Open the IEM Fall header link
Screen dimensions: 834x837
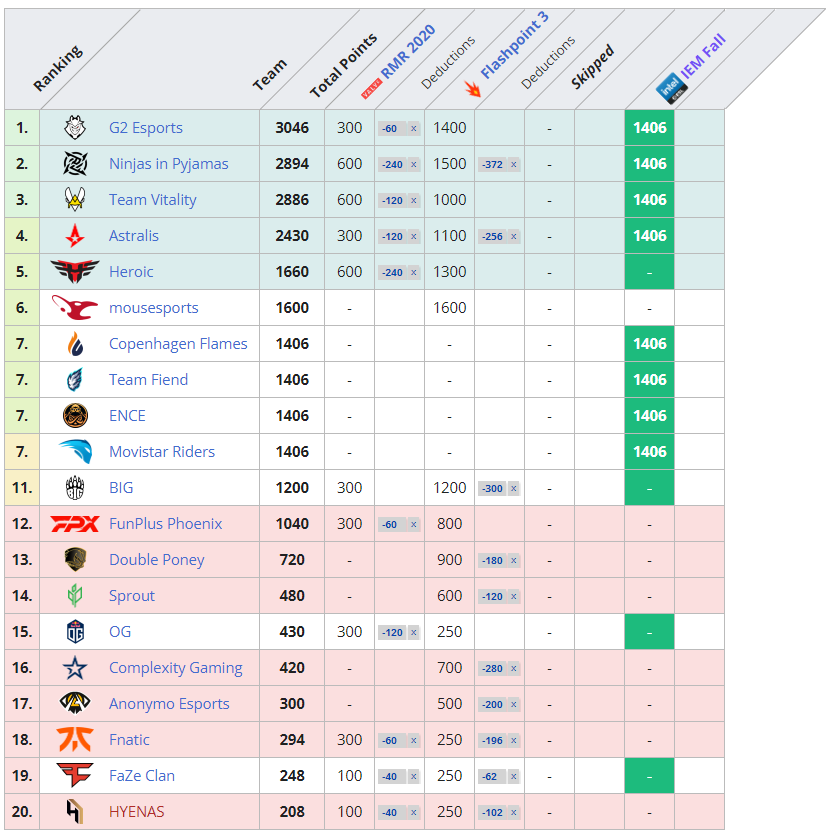(704, 57)
